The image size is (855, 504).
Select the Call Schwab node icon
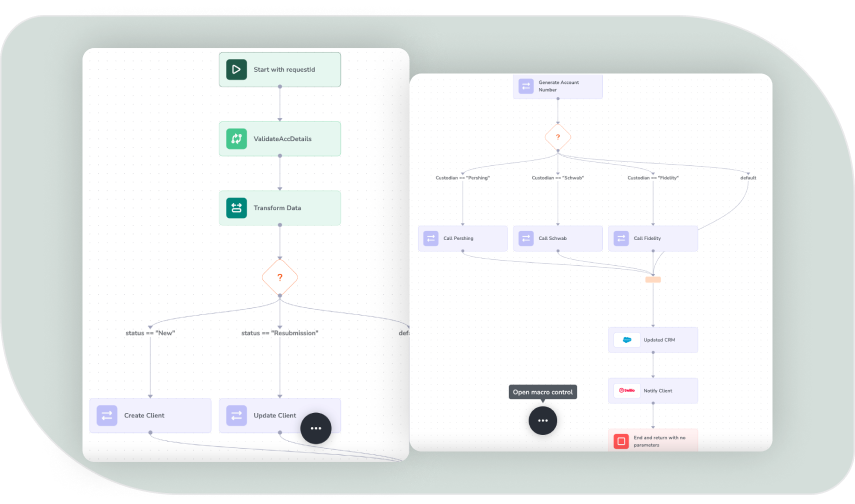527,238
